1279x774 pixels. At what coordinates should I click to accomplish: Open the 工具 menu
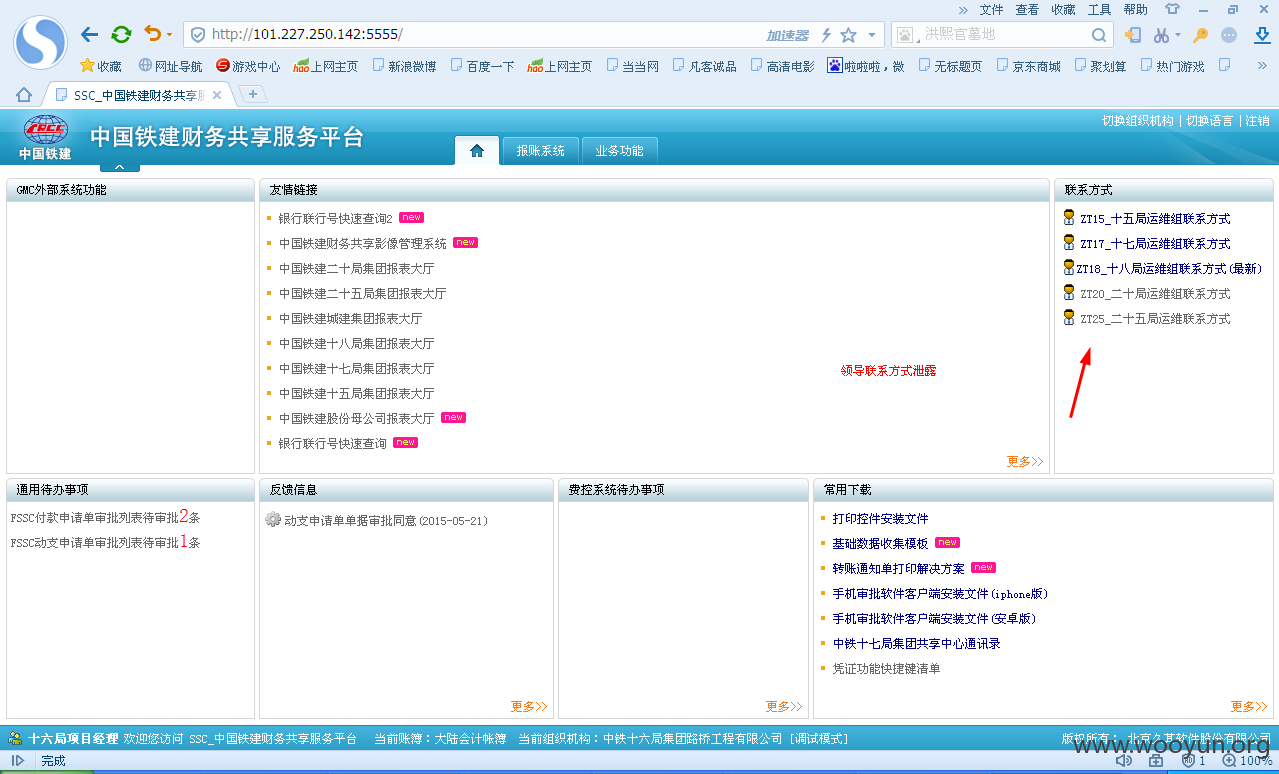[1099, 9]
